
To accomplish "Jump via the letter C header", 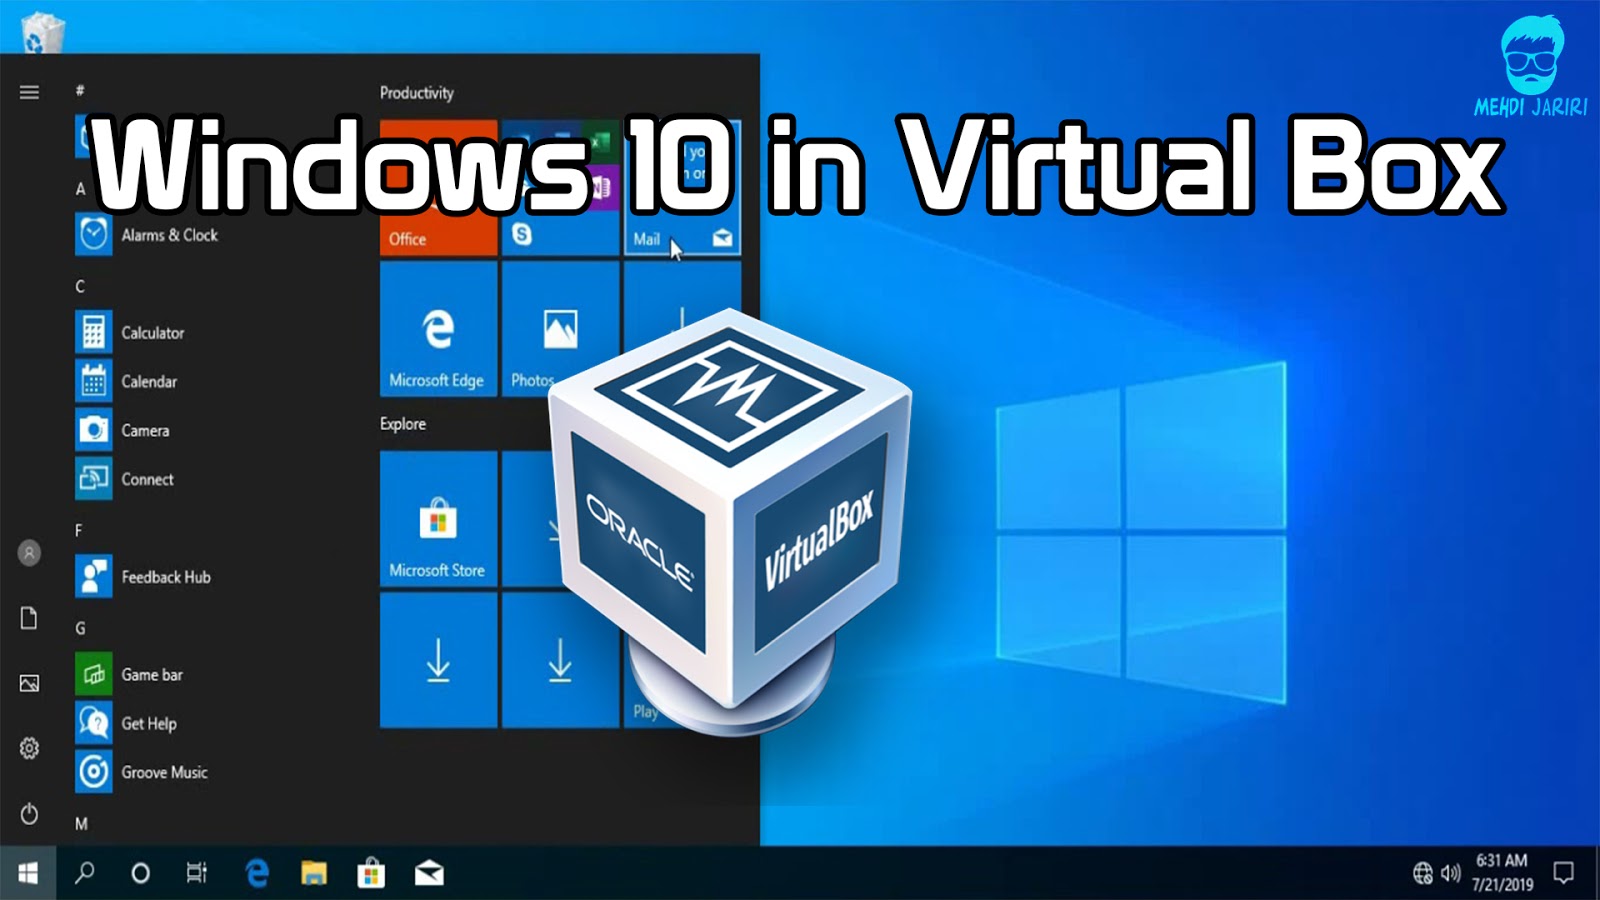I will [80, 286].
